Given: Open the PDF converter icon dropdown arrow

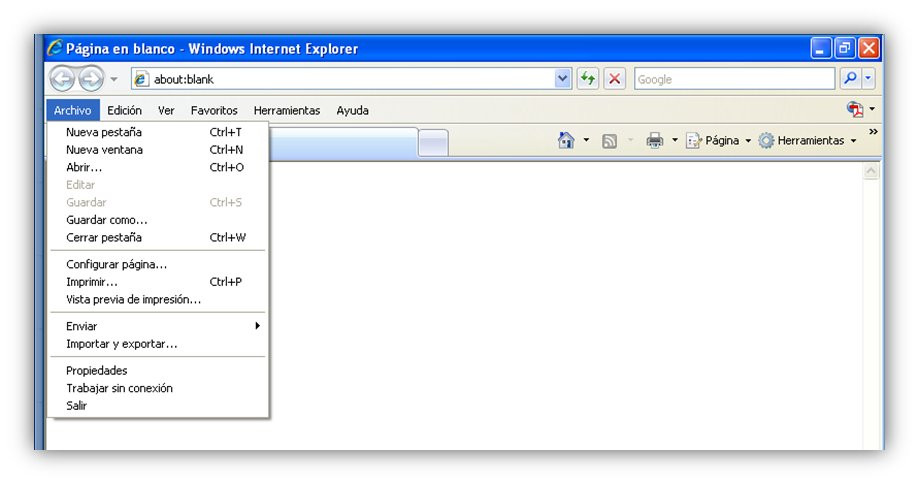Looking at the screenshot, I should [x=872, y=109].
